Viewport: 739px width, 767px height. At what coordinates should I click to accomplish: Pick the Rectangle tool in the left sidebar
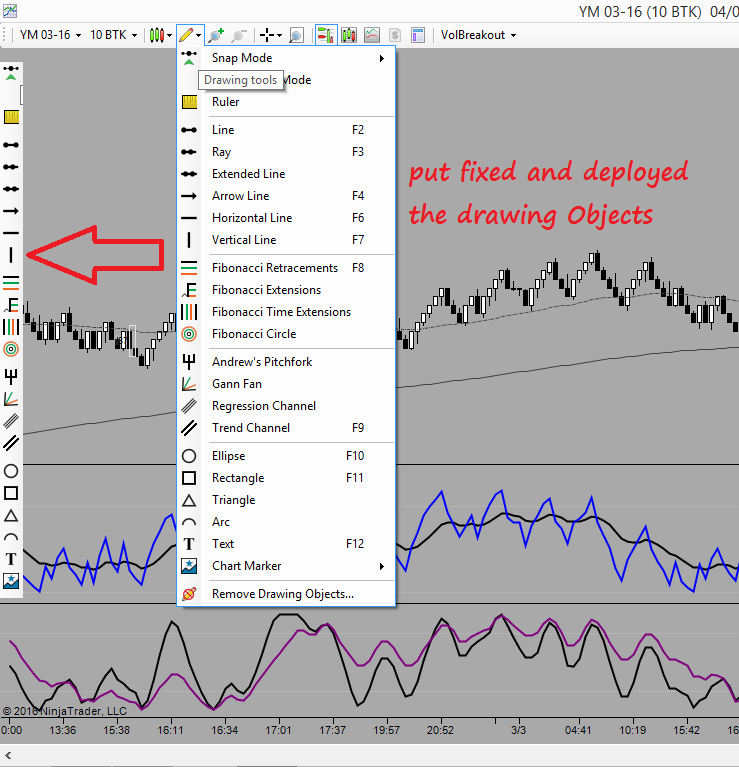pyautogui.click(x=11, y=493)
